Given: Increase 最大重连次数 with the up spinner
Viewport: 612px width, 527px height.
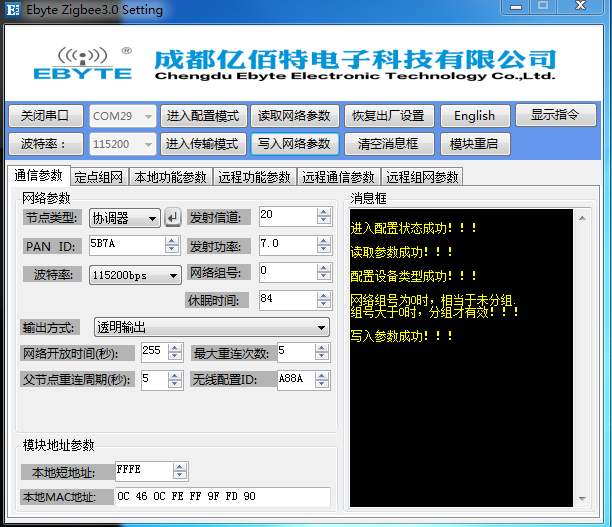Looking at the screenshot, I should coord(321,347).
